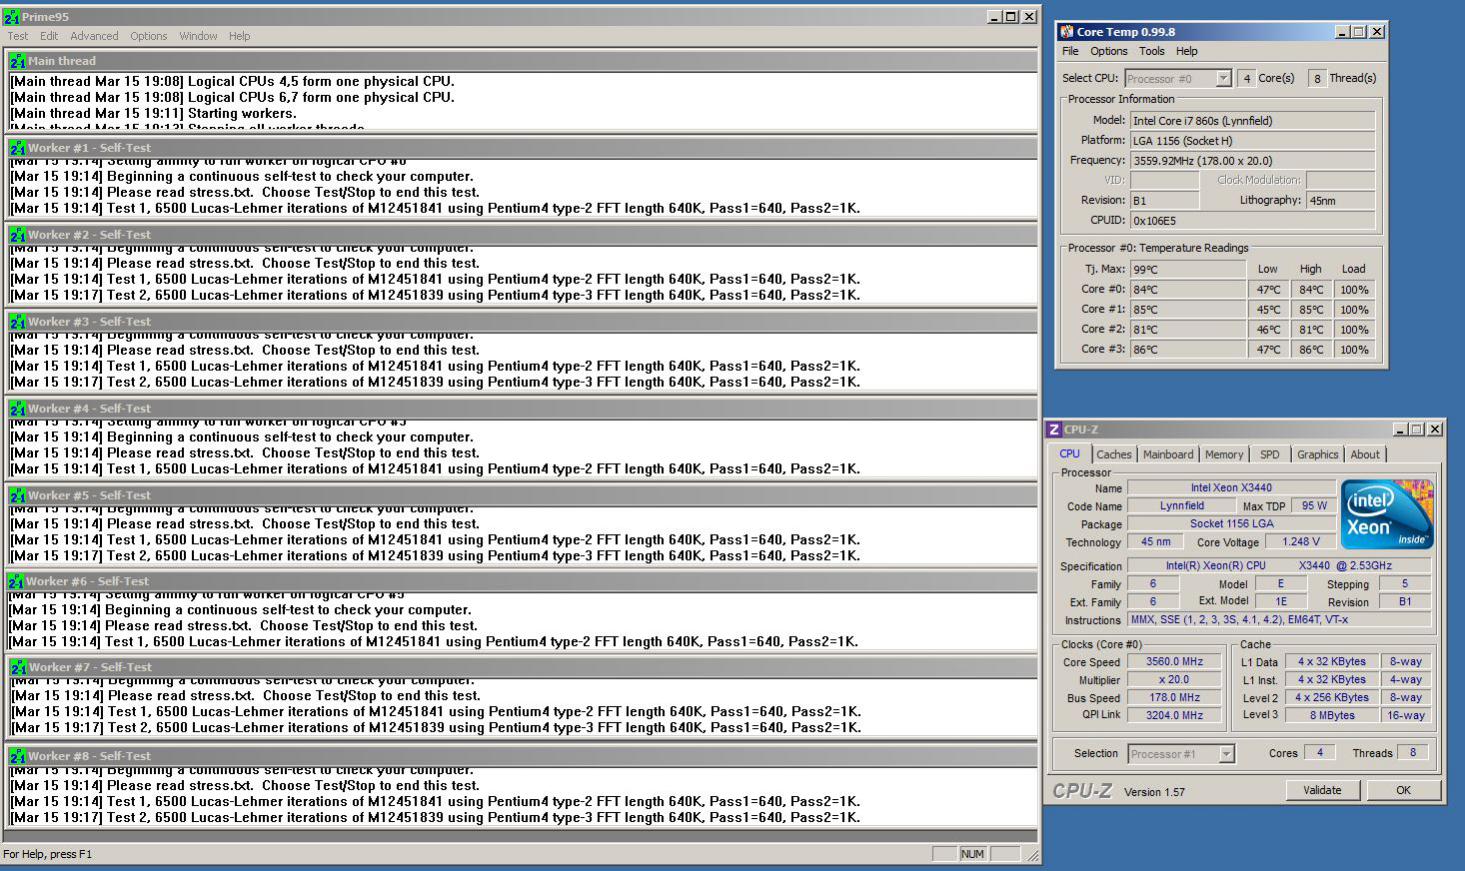Select the CPU tab in CPU-Z
The image size is (1465, 871).
click(x=1069, y=454)
